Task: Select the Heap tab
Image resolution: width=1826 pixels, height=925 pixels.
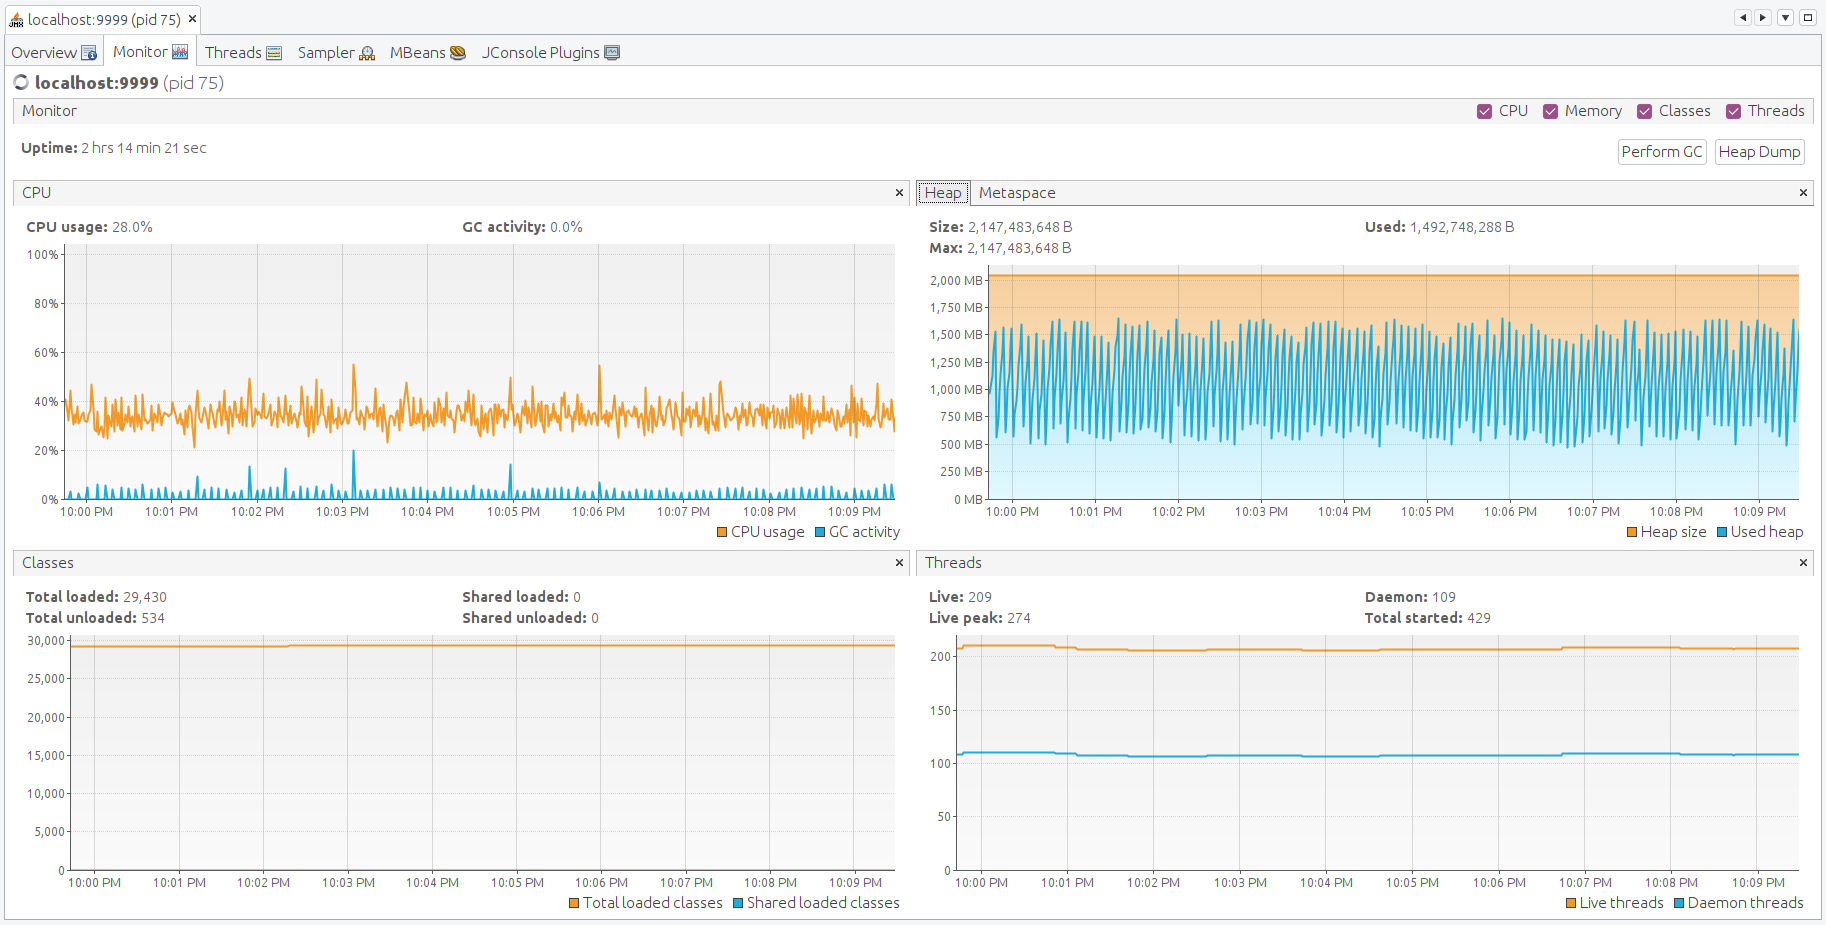Action: [942, 193]
